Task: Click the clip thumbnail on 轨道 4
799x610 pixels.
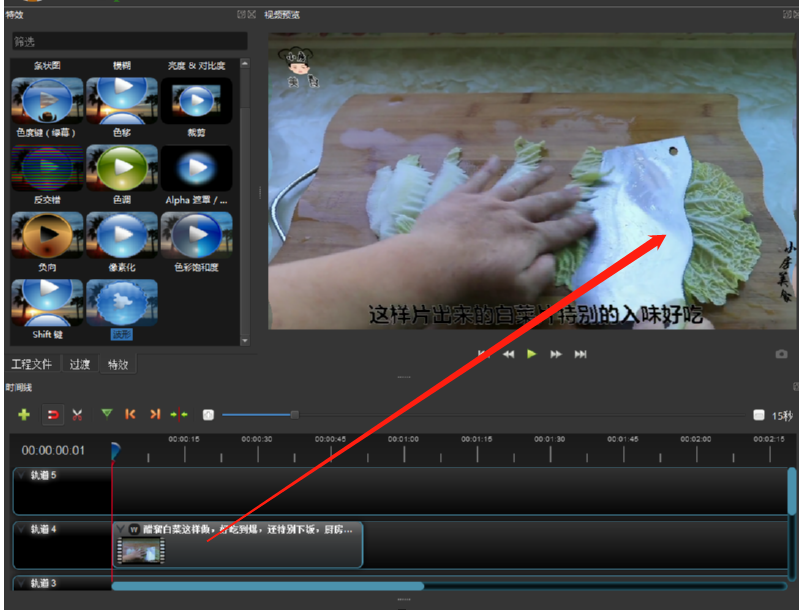Action: pos(141,550)
